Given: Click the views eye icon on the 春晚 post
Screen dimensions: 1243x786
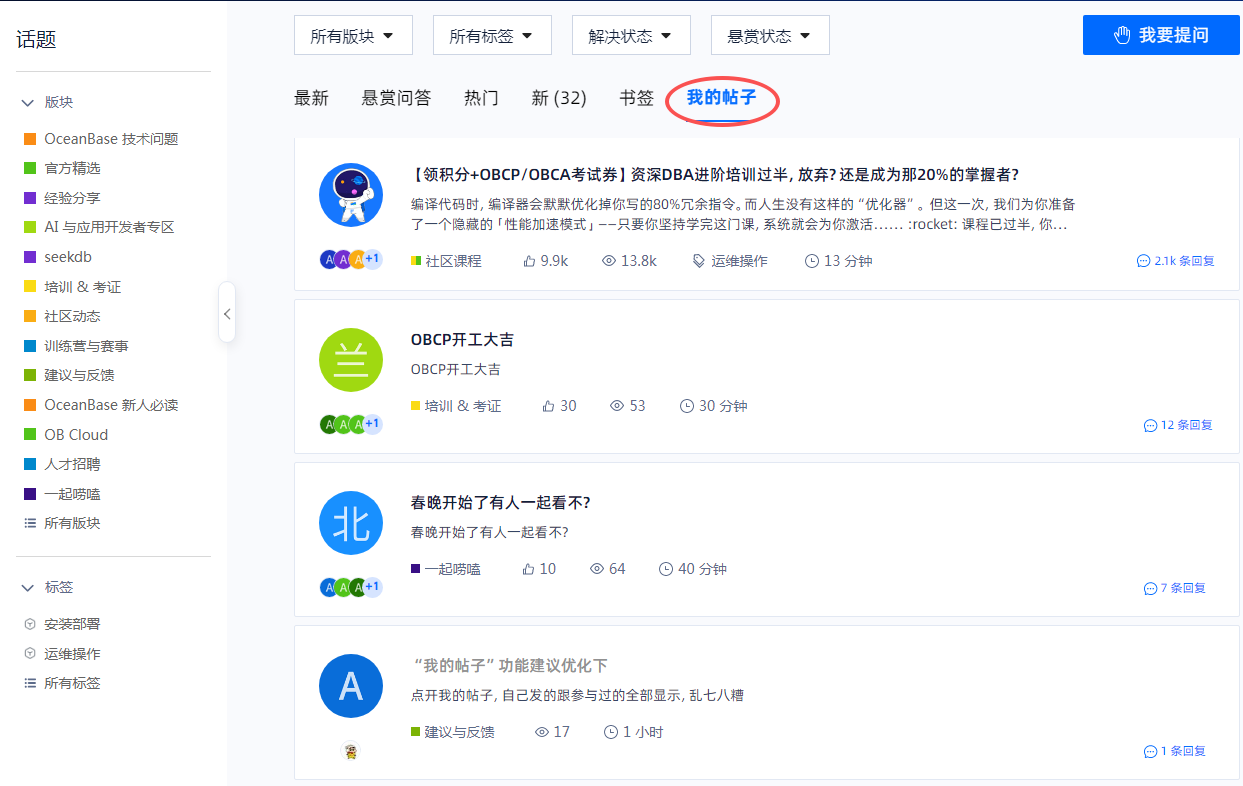Looking at the screenshot, I should point(597,569).
